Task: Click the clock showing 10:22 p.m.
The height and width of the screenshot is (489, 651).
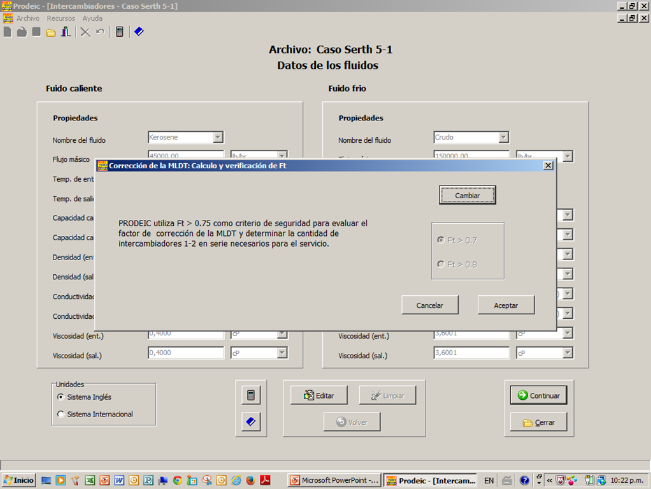Action: [627, 480]
